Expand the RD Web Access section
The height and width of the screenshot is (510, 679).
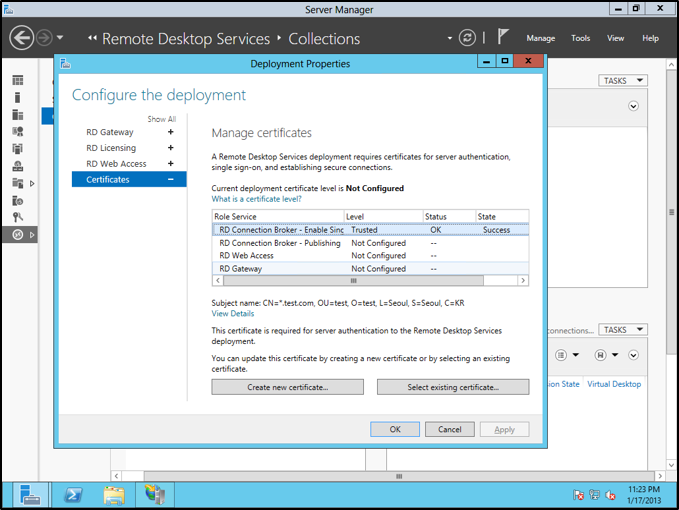pos(170,164)
